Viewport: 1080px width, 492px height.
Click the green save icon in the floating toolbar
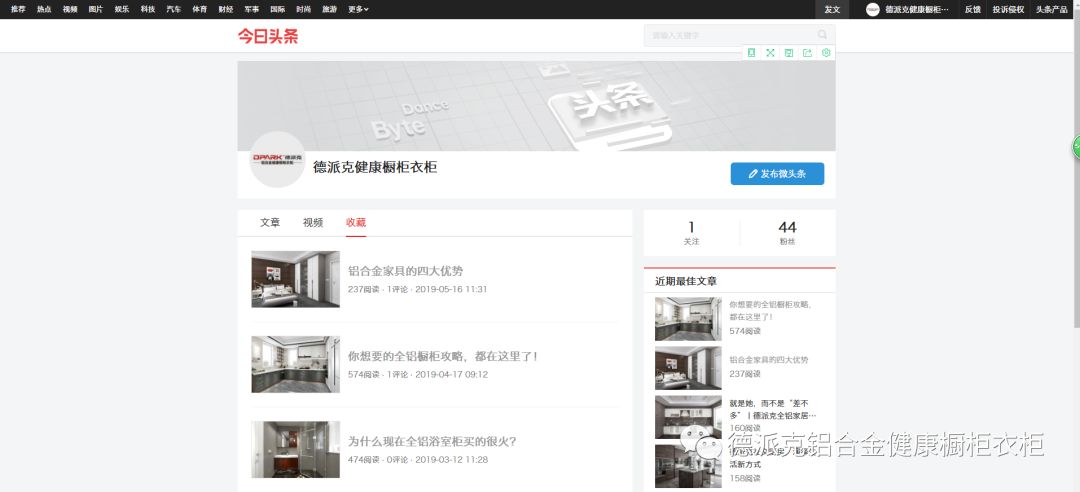coord(789,53)
